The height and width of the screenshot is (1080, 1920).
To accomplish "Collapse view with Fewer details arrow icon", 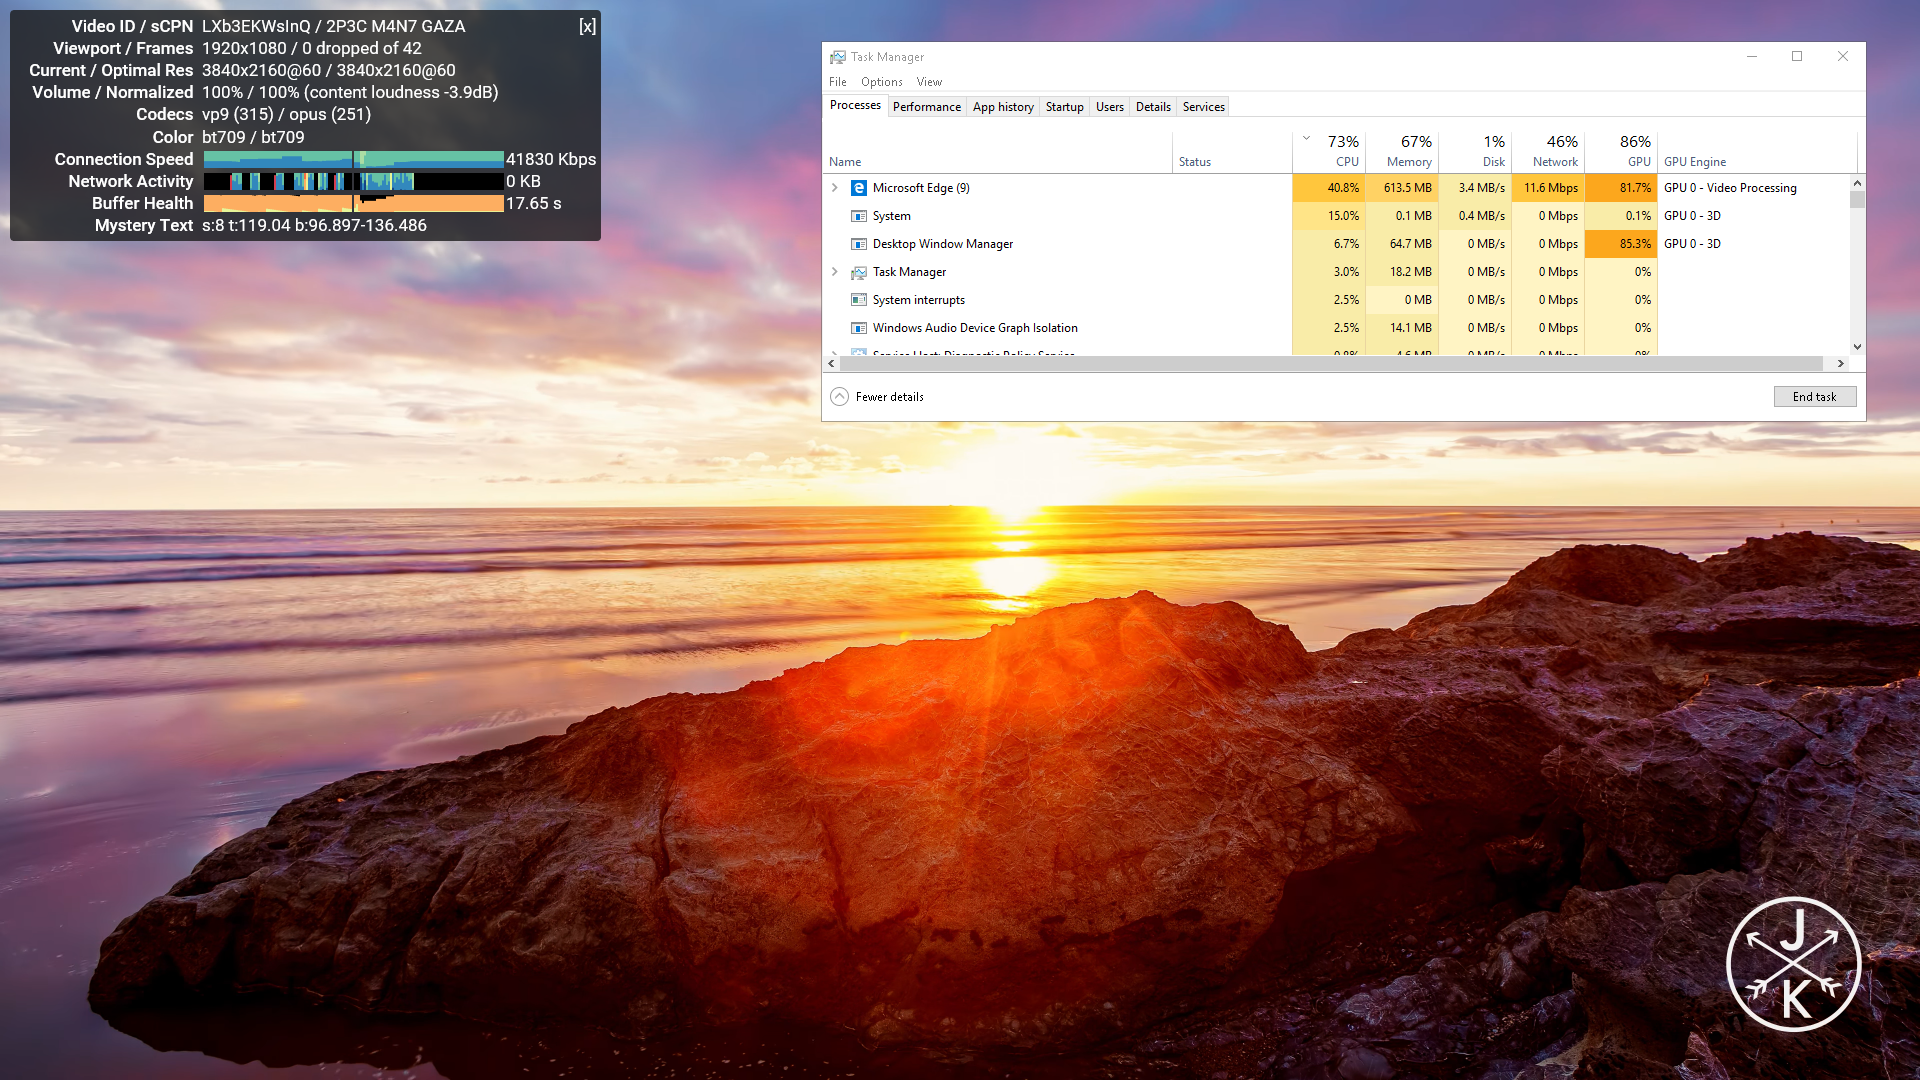I will pos(840,397).
